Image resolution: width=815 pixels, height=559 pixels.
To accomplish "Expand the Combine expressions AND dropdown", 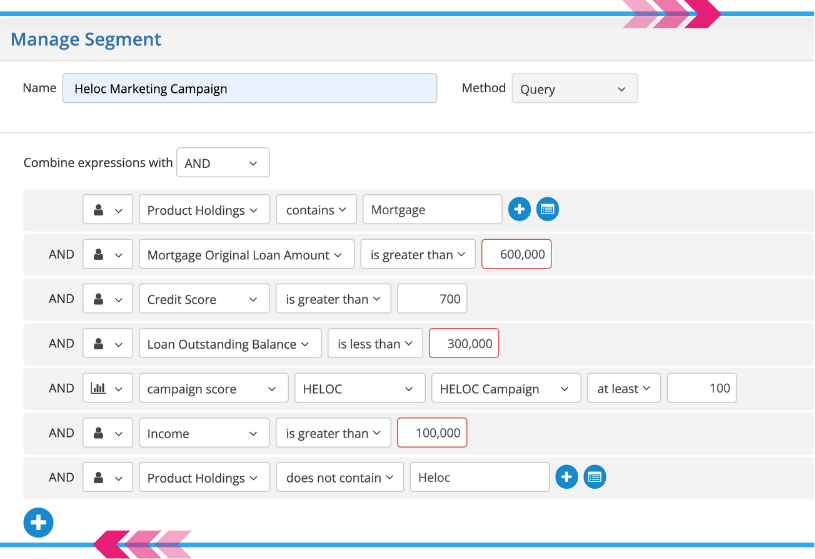I will (222, 163).
